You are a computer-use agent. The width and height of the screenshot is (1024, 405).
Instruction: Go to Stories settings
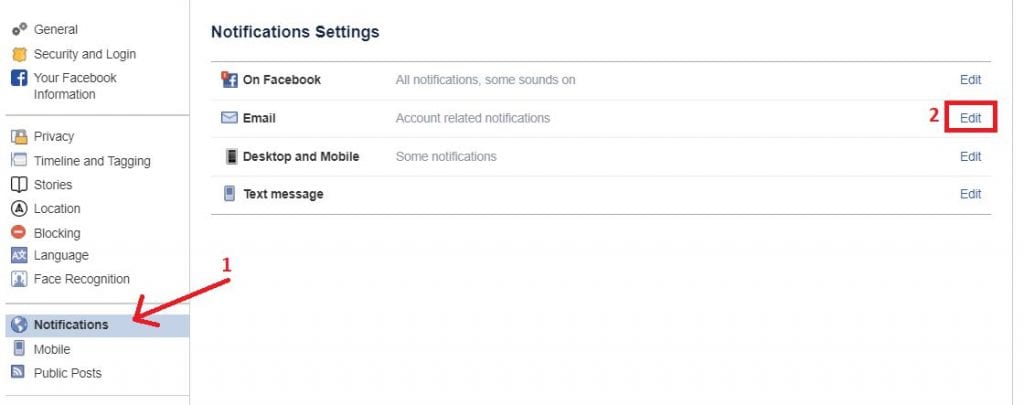[53, 185]
